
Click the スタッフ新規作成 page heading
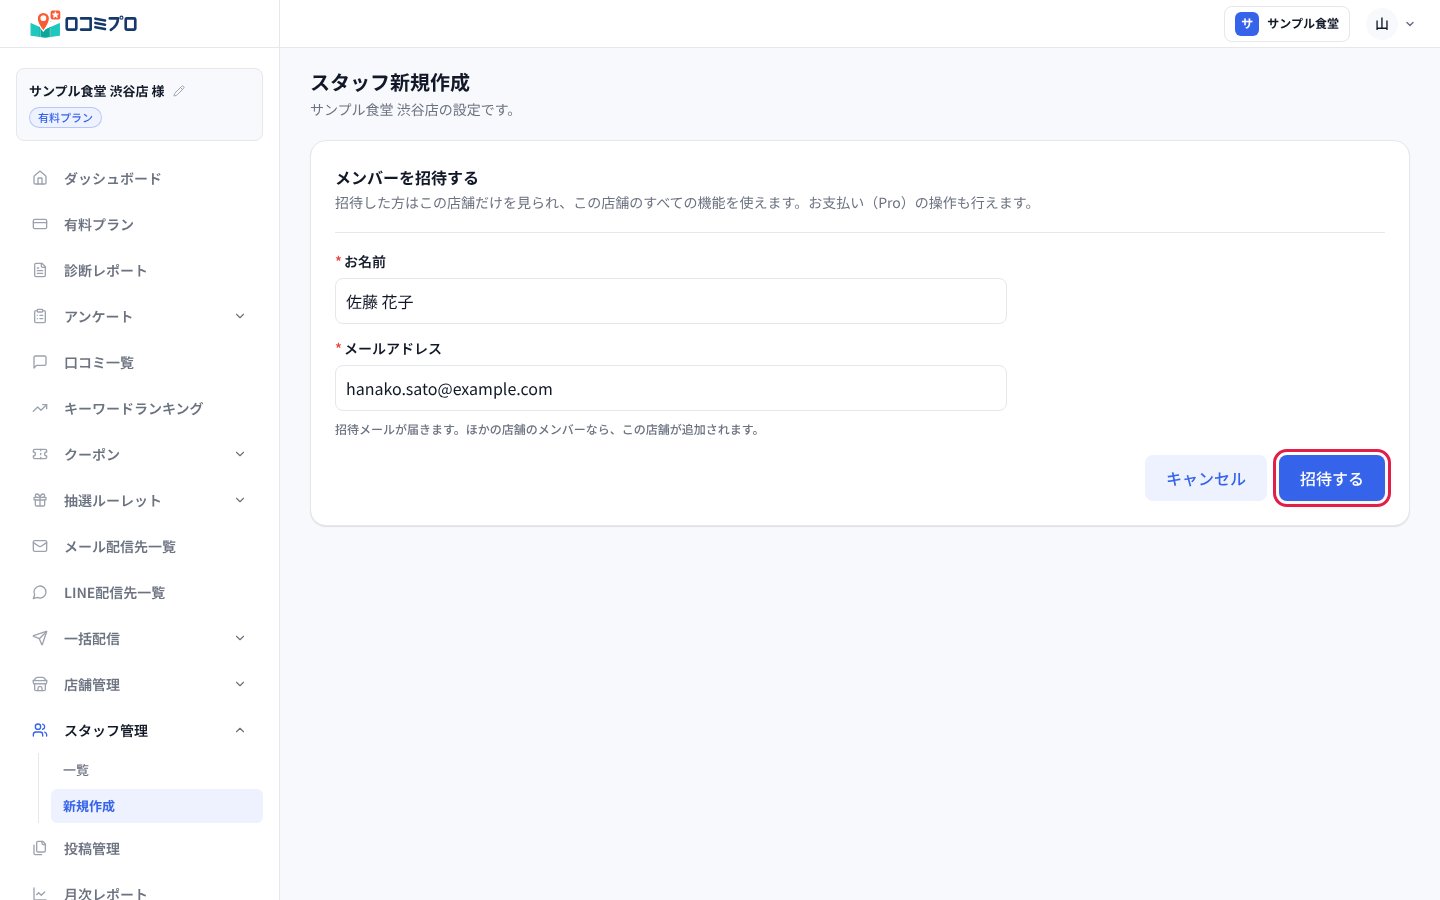click(x=390, y=82)
